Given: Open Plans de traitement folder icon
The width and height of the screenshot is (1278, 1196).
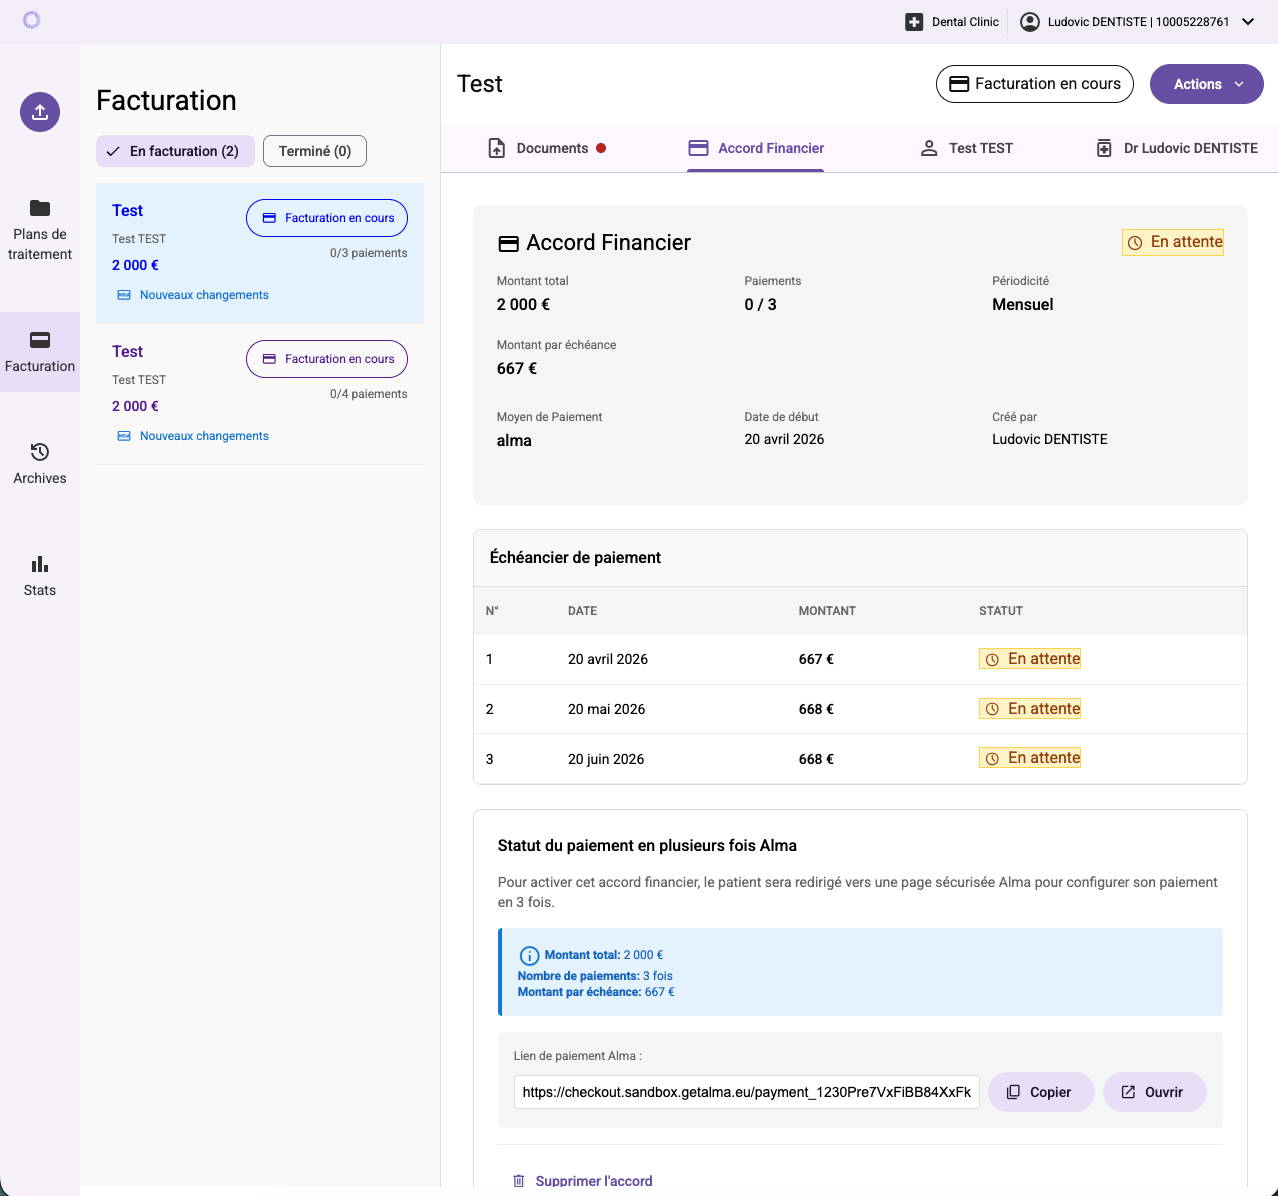Looking at the screenshot, I should (40, 208).
